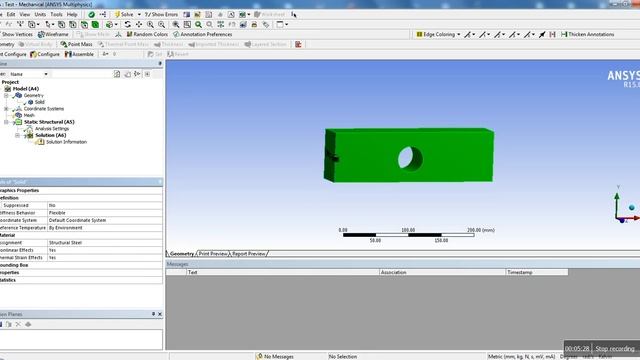This screenshot has height=360, width=640.
Task: Toggle Show Vertices
Action: pyautogui.click(x=17, y=34)
